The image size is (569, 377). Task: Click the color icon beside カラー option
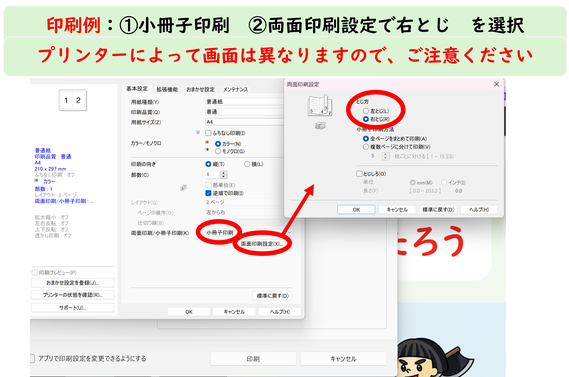[x=208, y=142]
